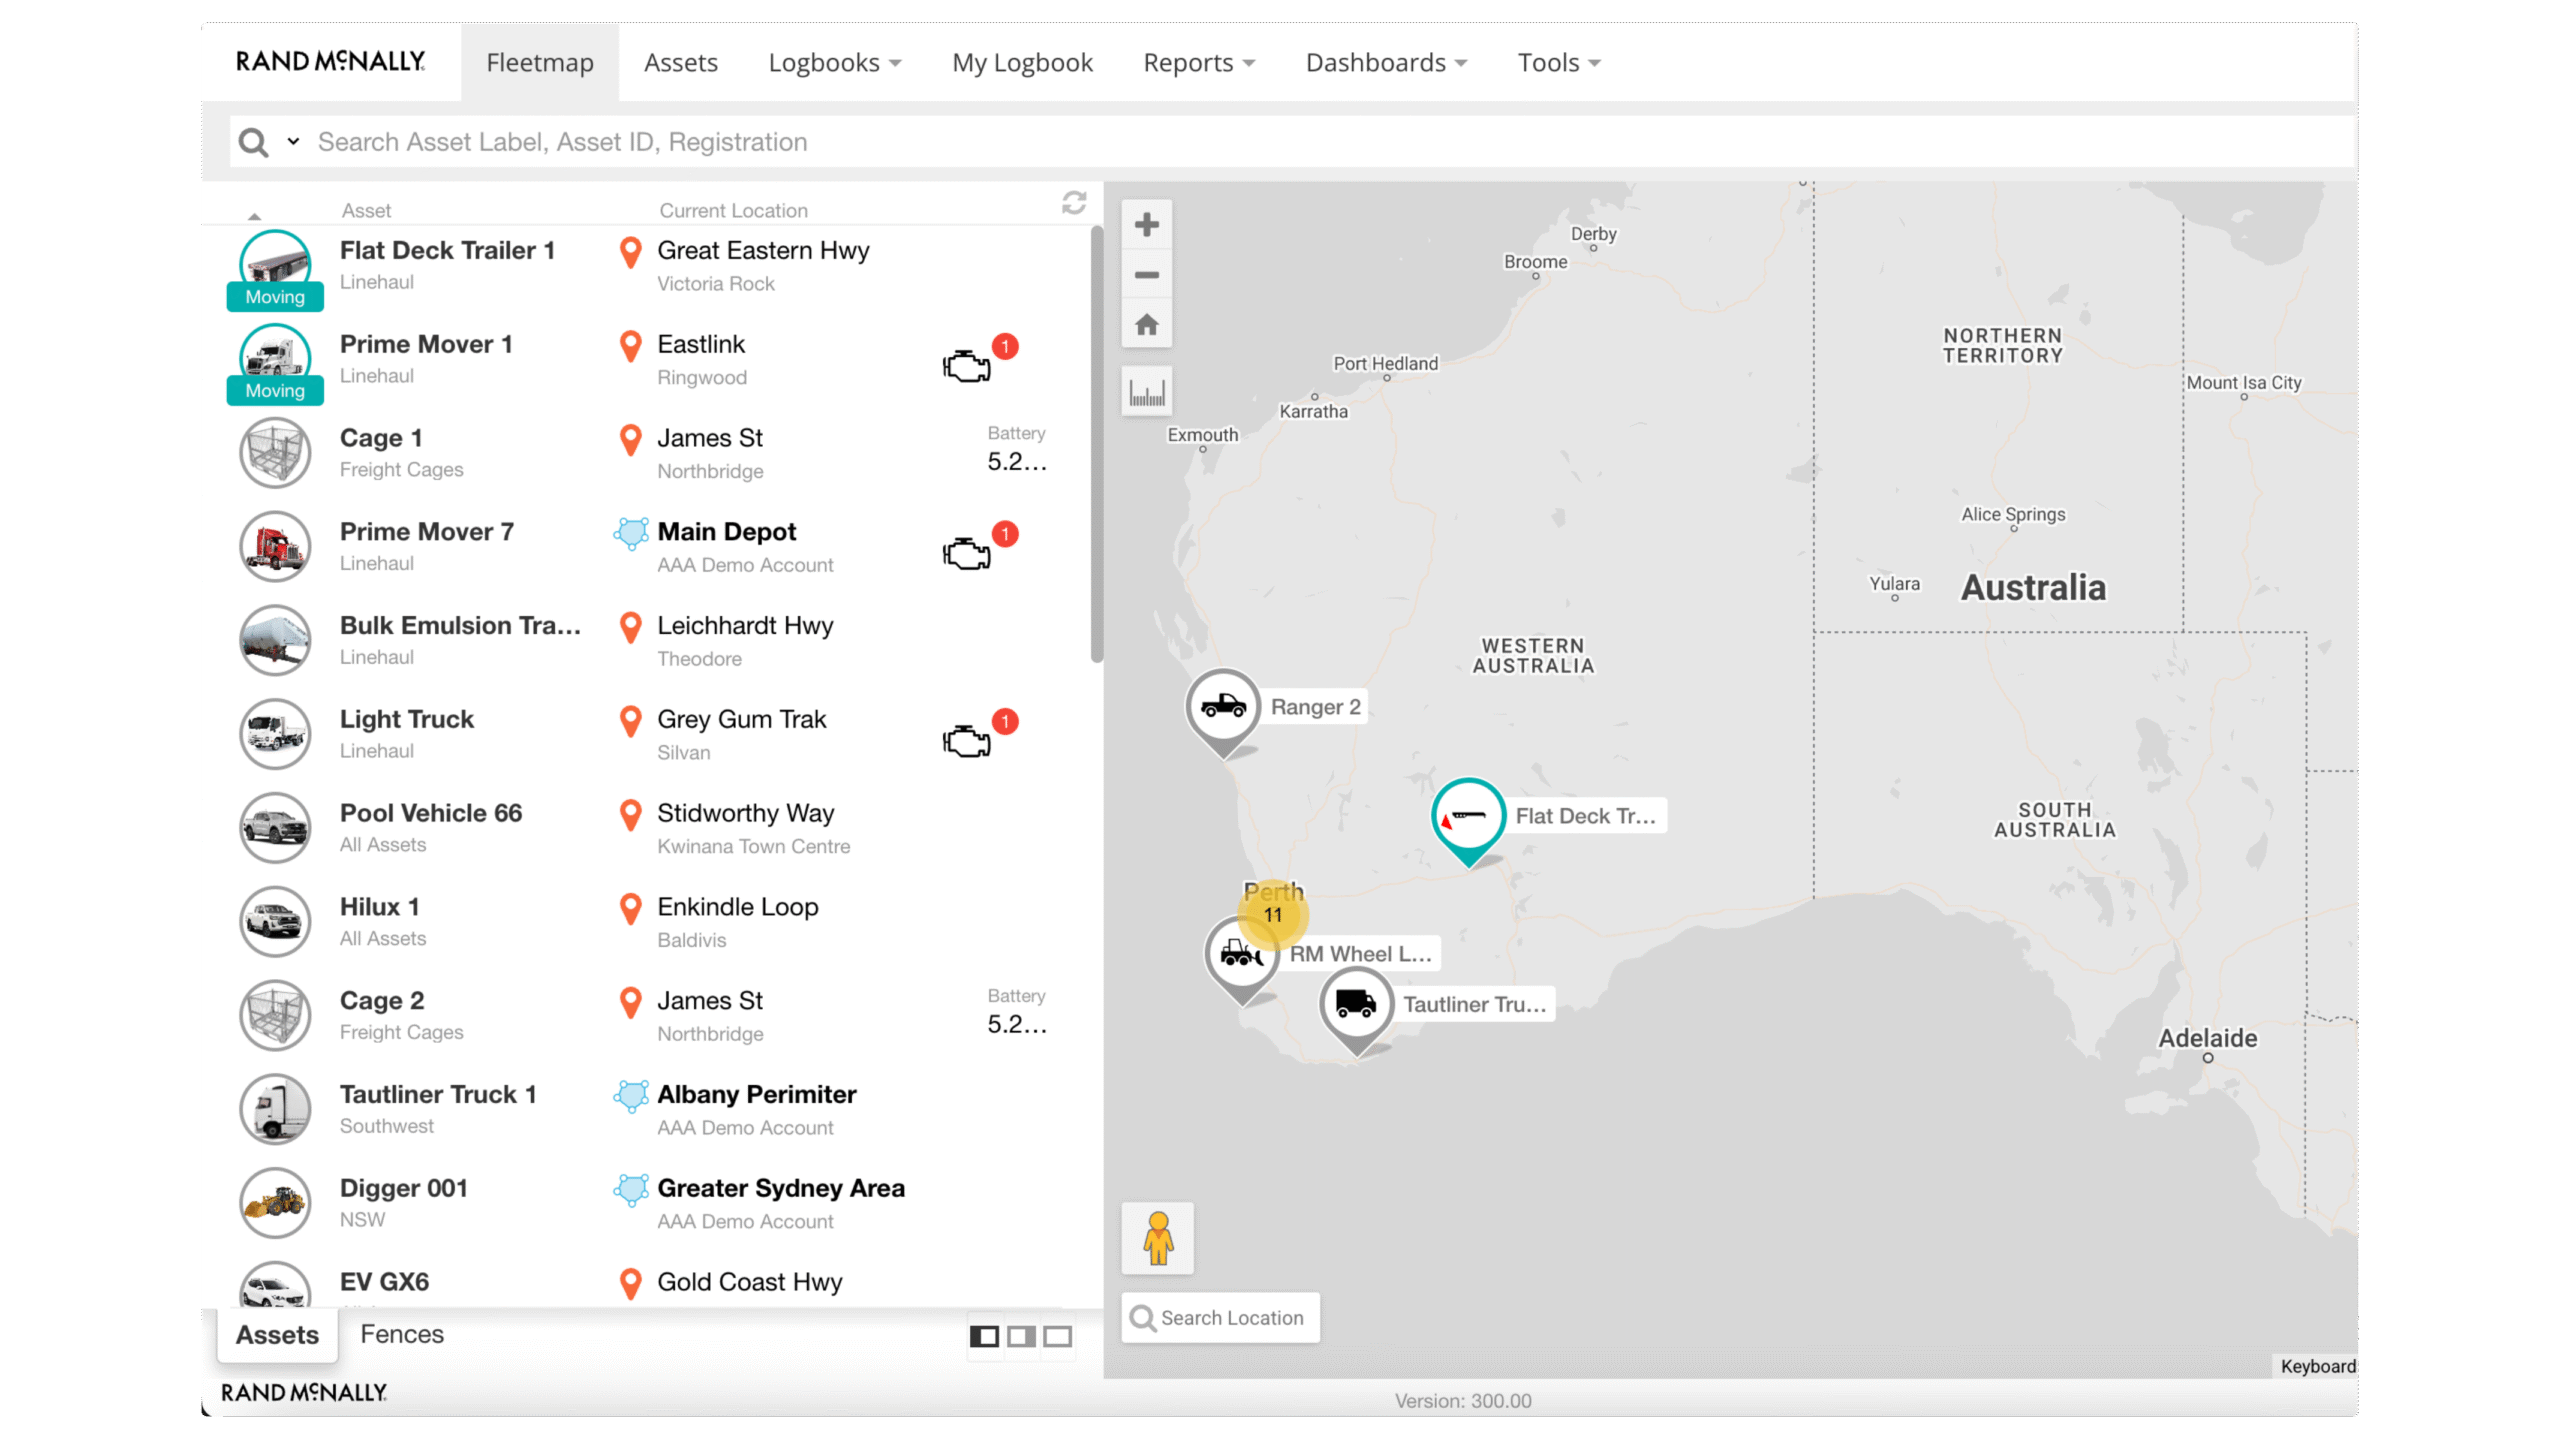Expand the Reports menu
Viewport: 2560px width, 1439px height.
point(1198,62)
